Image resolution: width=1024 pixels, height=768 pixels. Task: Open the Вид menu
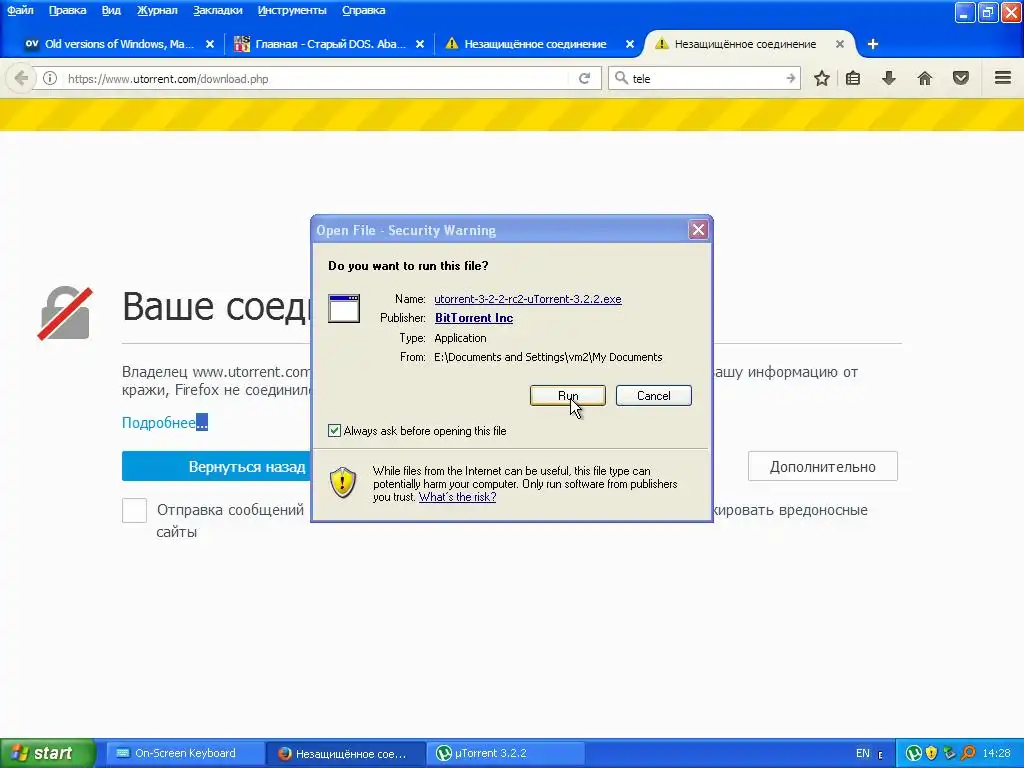click(x=111, y=10)
